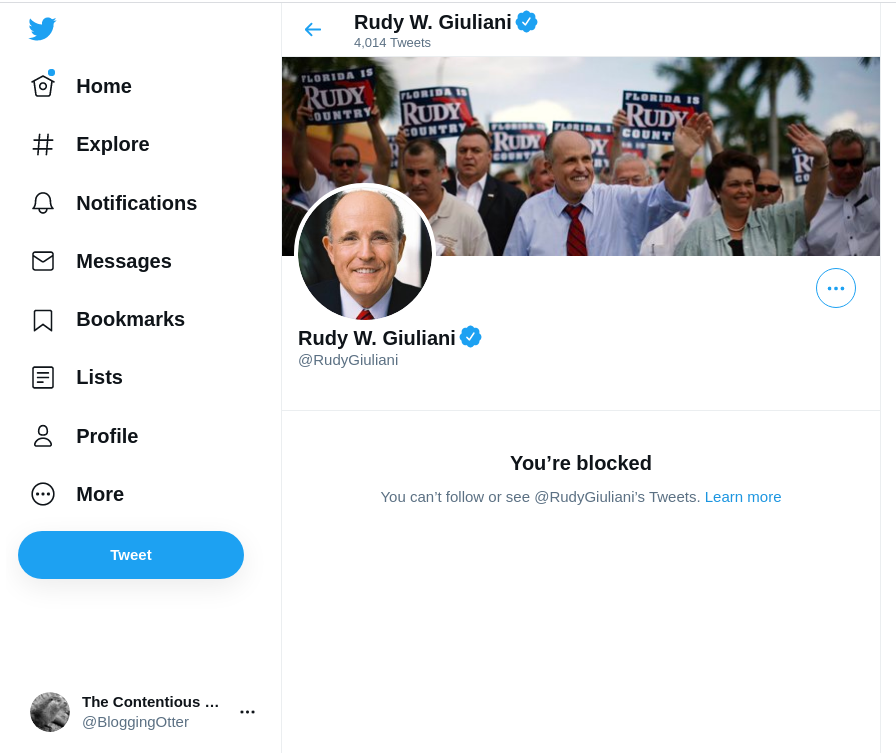Open profile options three-dot button
Screen dimensions: 896x753
836,288
